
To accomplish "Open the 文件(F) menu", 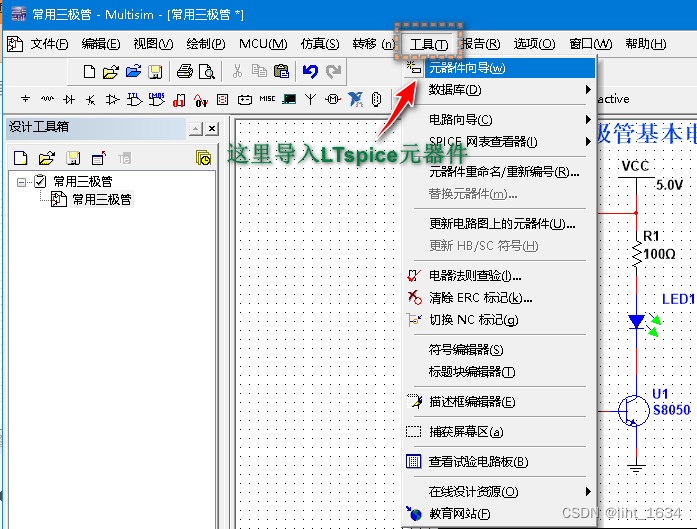I will tap(49, 44).
